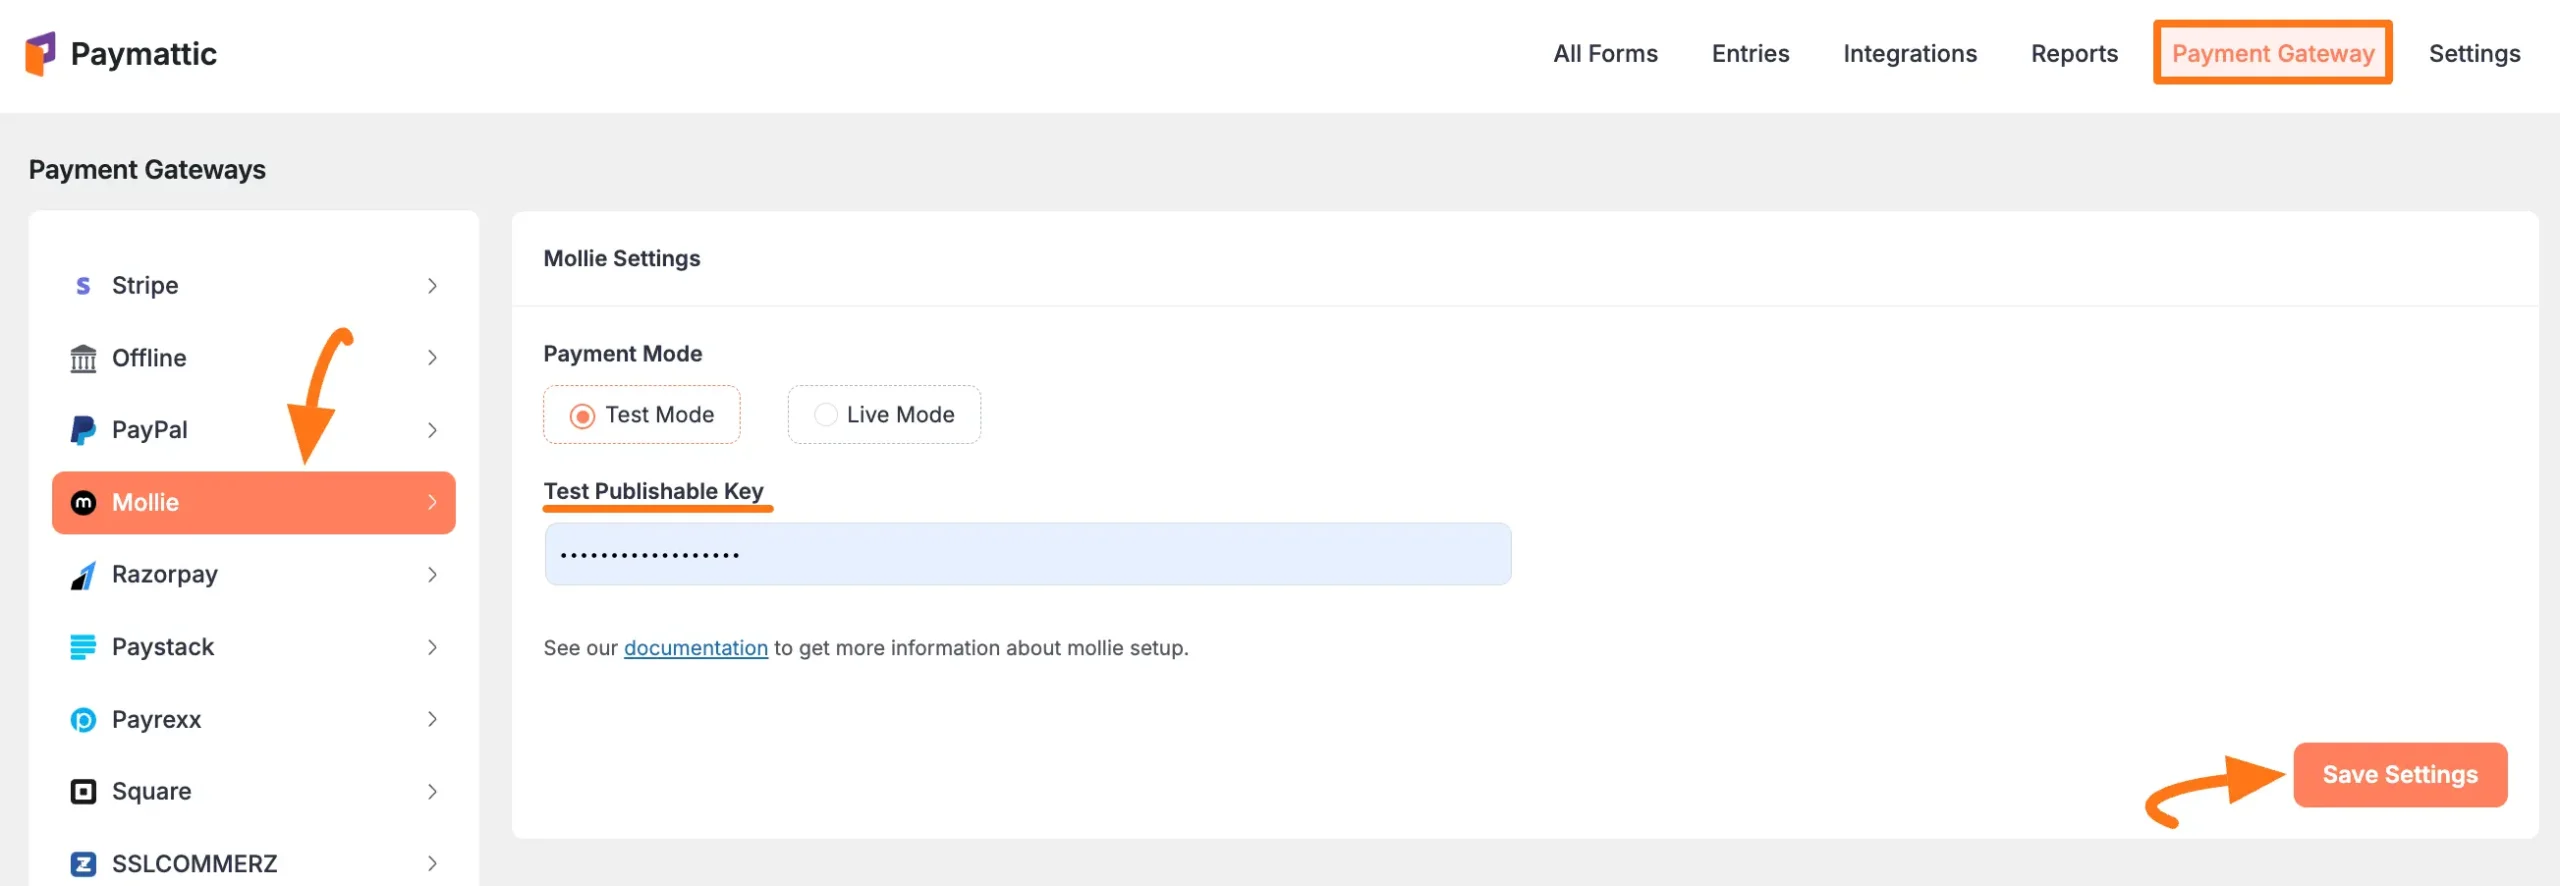The image size is (2560, 886).
Task: Select the Test Mode radio button
Action: [582, 415]
